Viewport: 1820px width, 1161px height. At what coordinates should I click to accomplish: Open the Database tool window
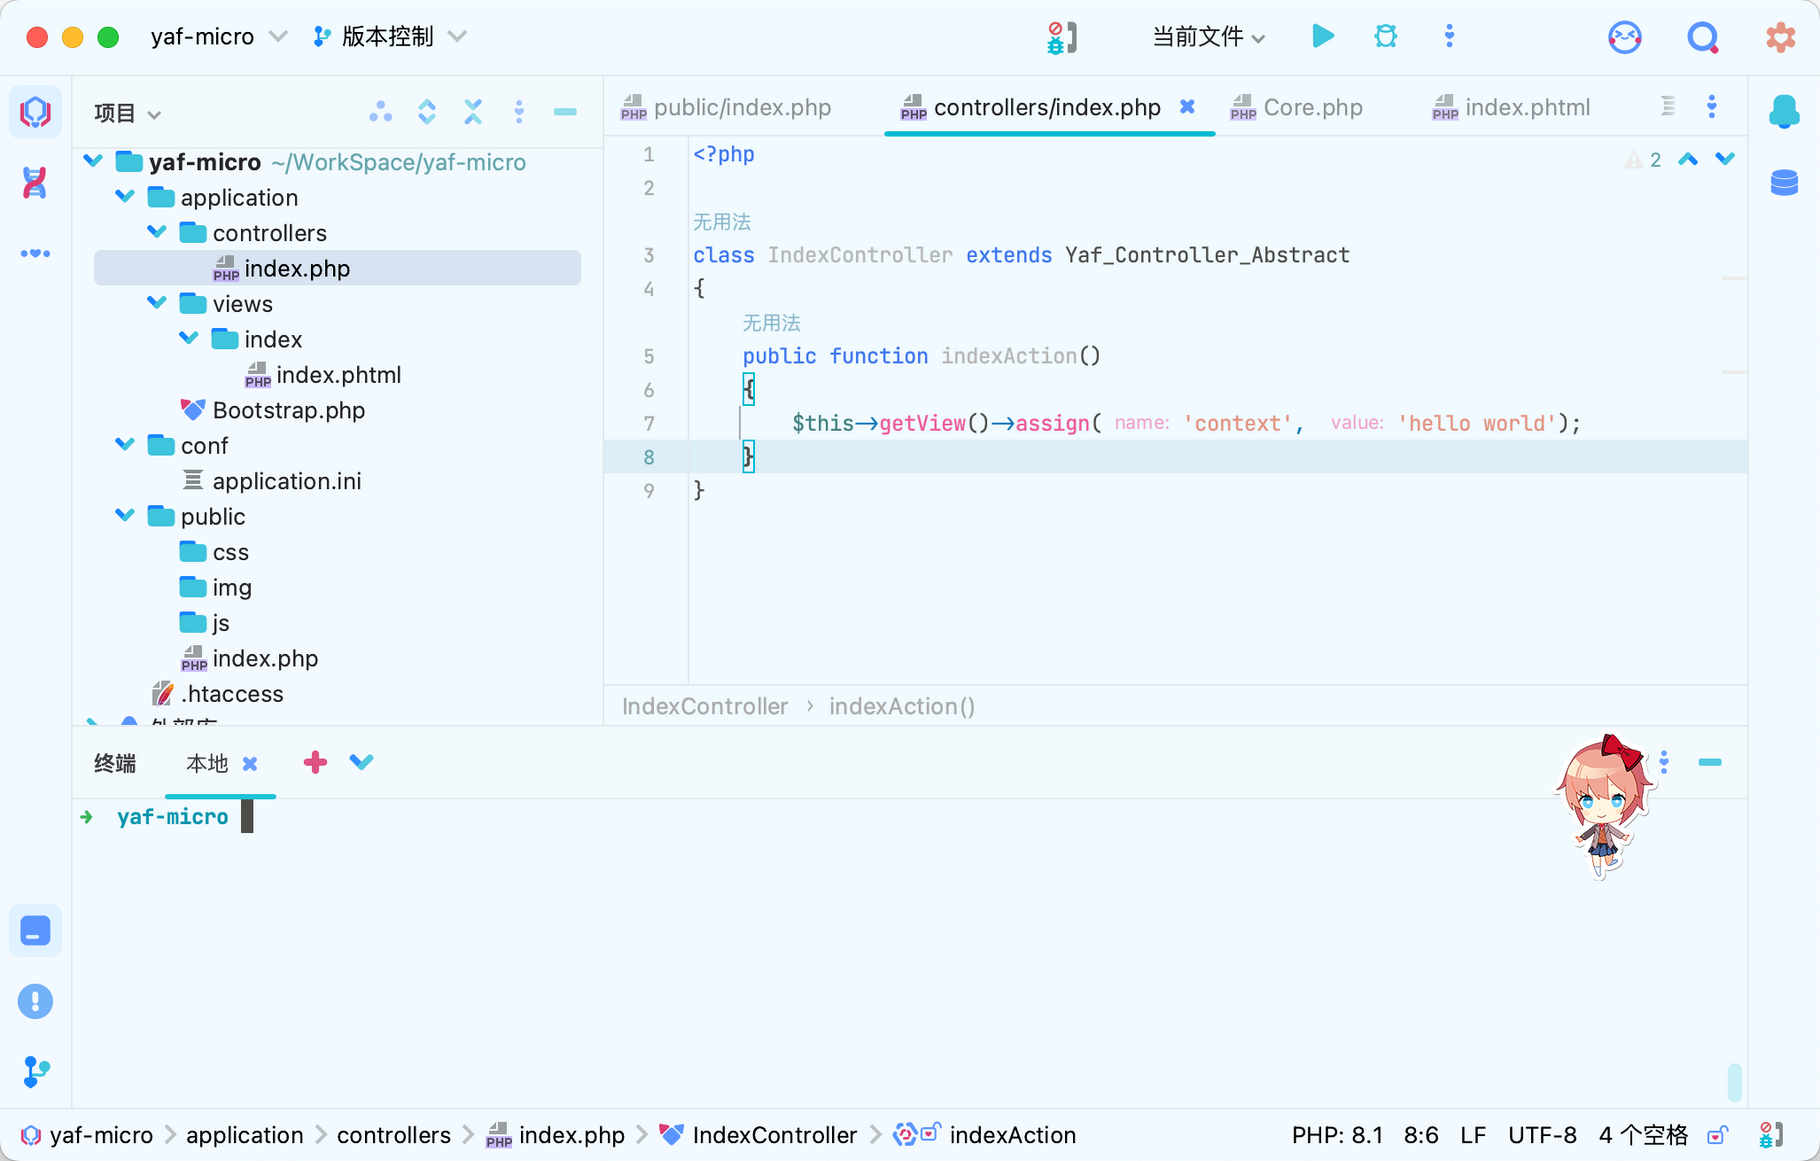(x=1784, y=183)
